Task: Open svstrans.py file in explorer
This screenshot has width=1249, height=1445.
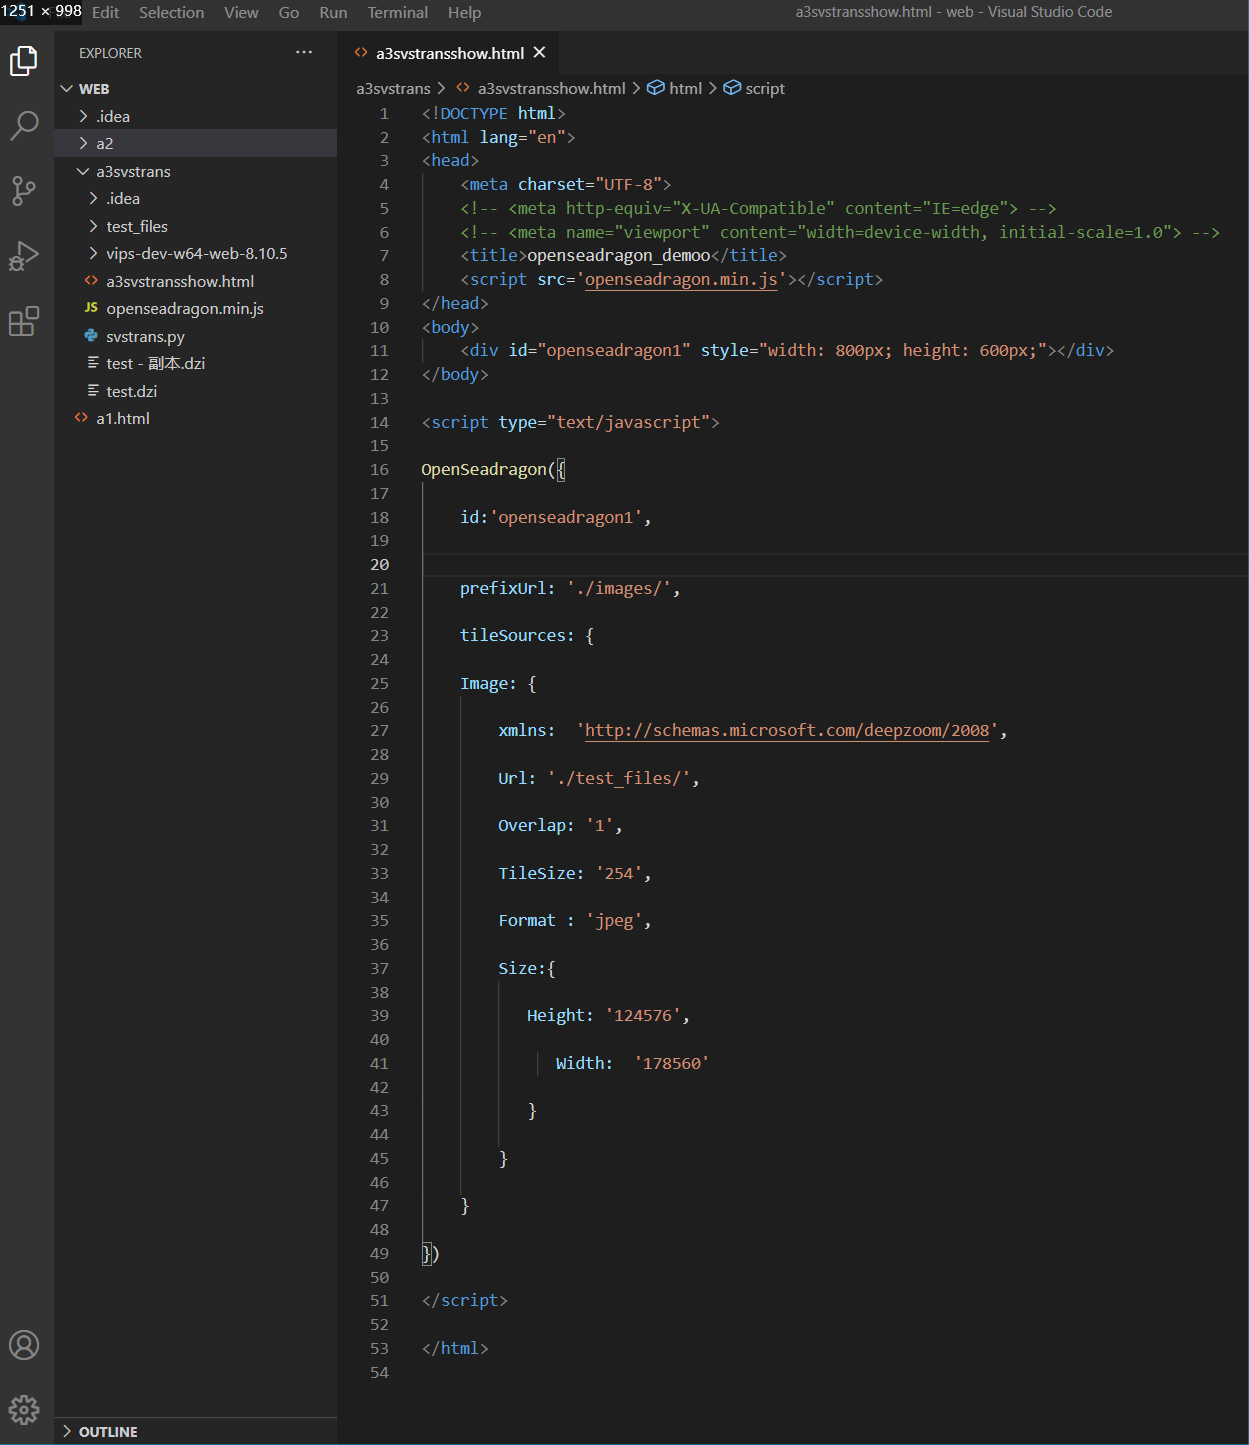Action: click(x=196, y=336)
